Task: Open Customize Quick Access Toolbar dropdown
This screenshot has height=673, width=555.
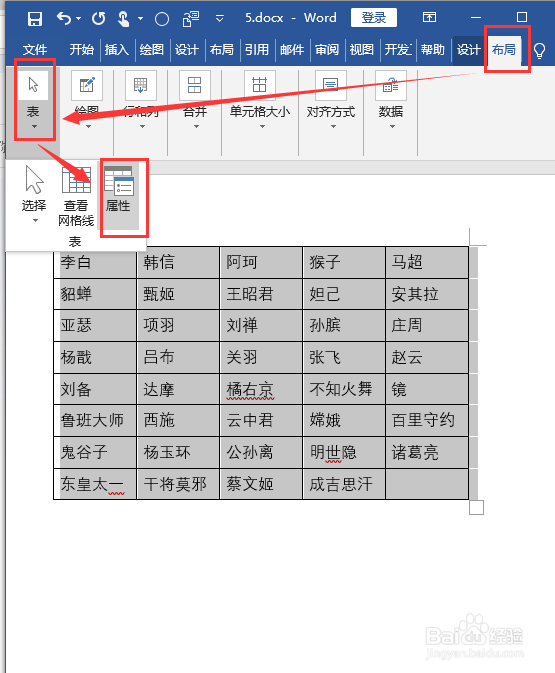Action: [x=219, y=18]
